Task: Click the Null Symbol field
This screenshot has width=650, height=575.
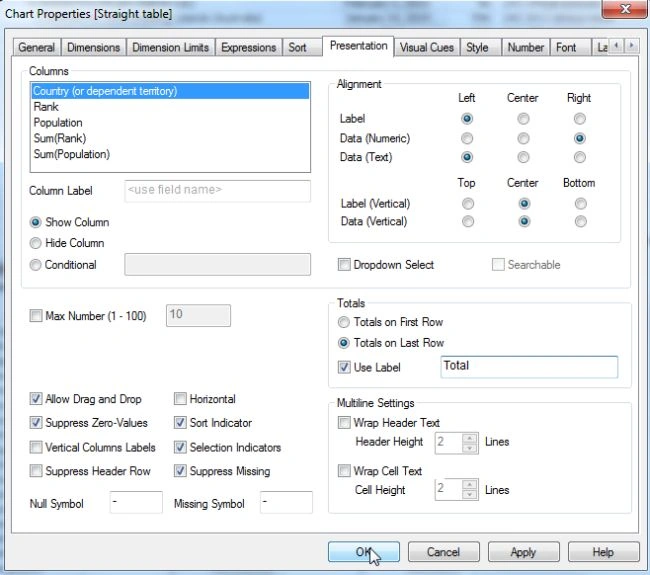Action: (x=136, y=502)
